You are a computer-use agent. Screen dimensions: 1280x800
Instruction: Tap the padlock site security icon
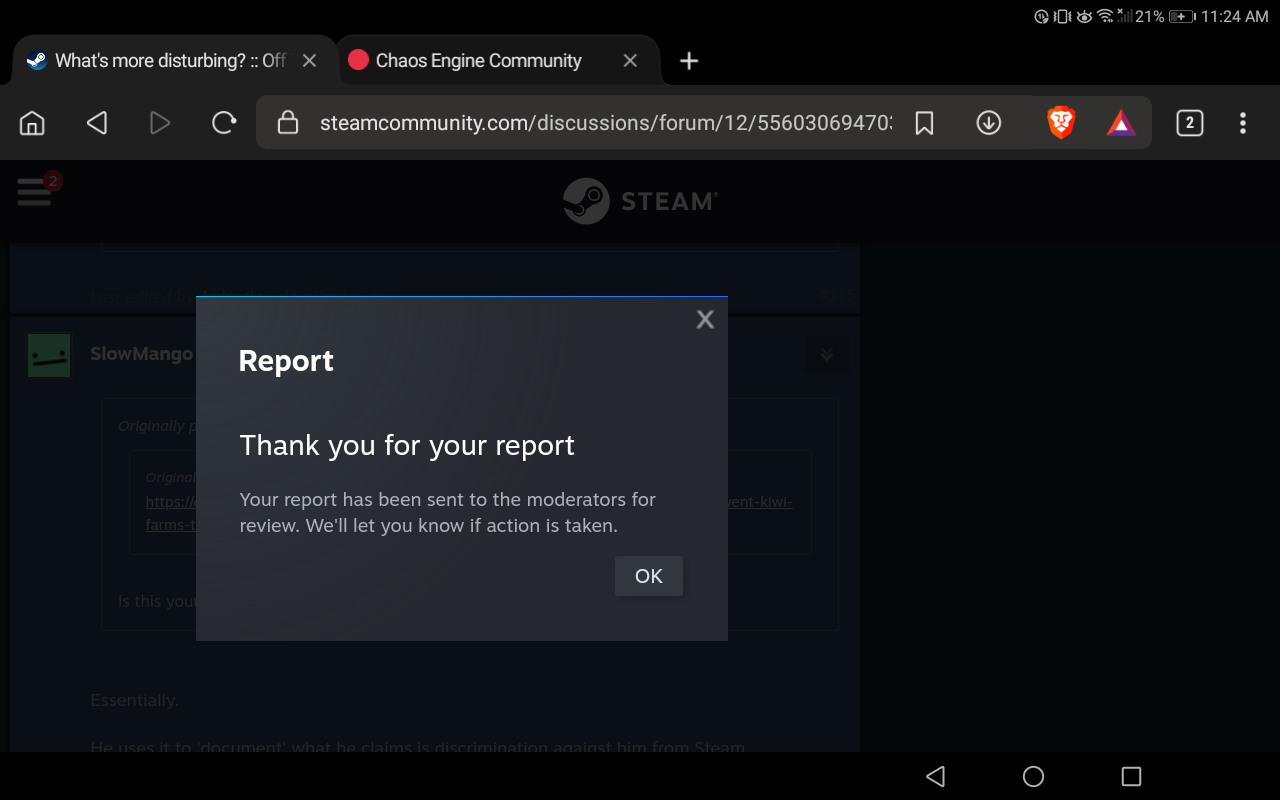pyautogui.click(x=288, y=123)
